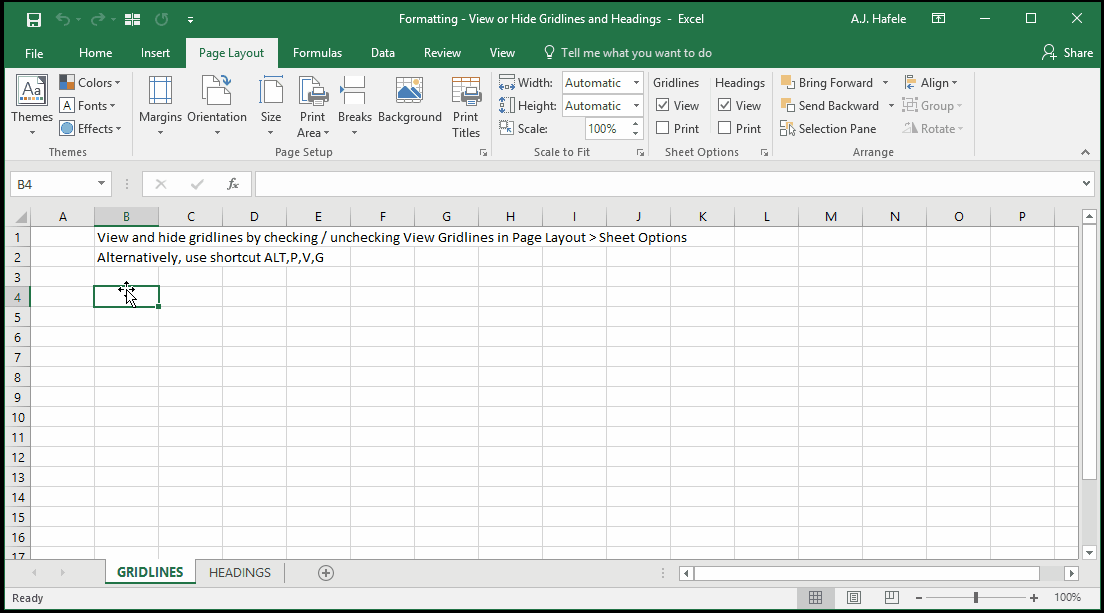This screenshot has height=613, width=1104.
Task: Check Headings Print checkbox
Action: tap(724, 128)
